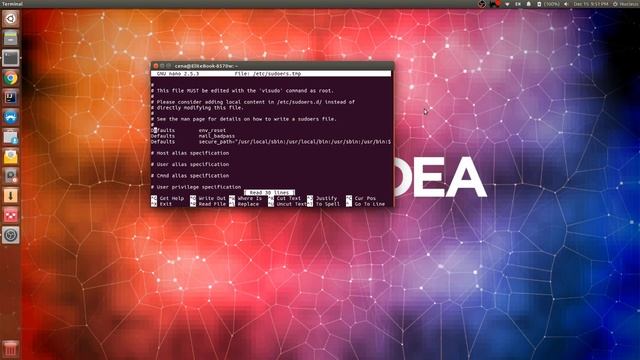Click the 'Please consider adding local content' line
The height and width of the screenshot is (360, 640).
(x=253, y=102)
